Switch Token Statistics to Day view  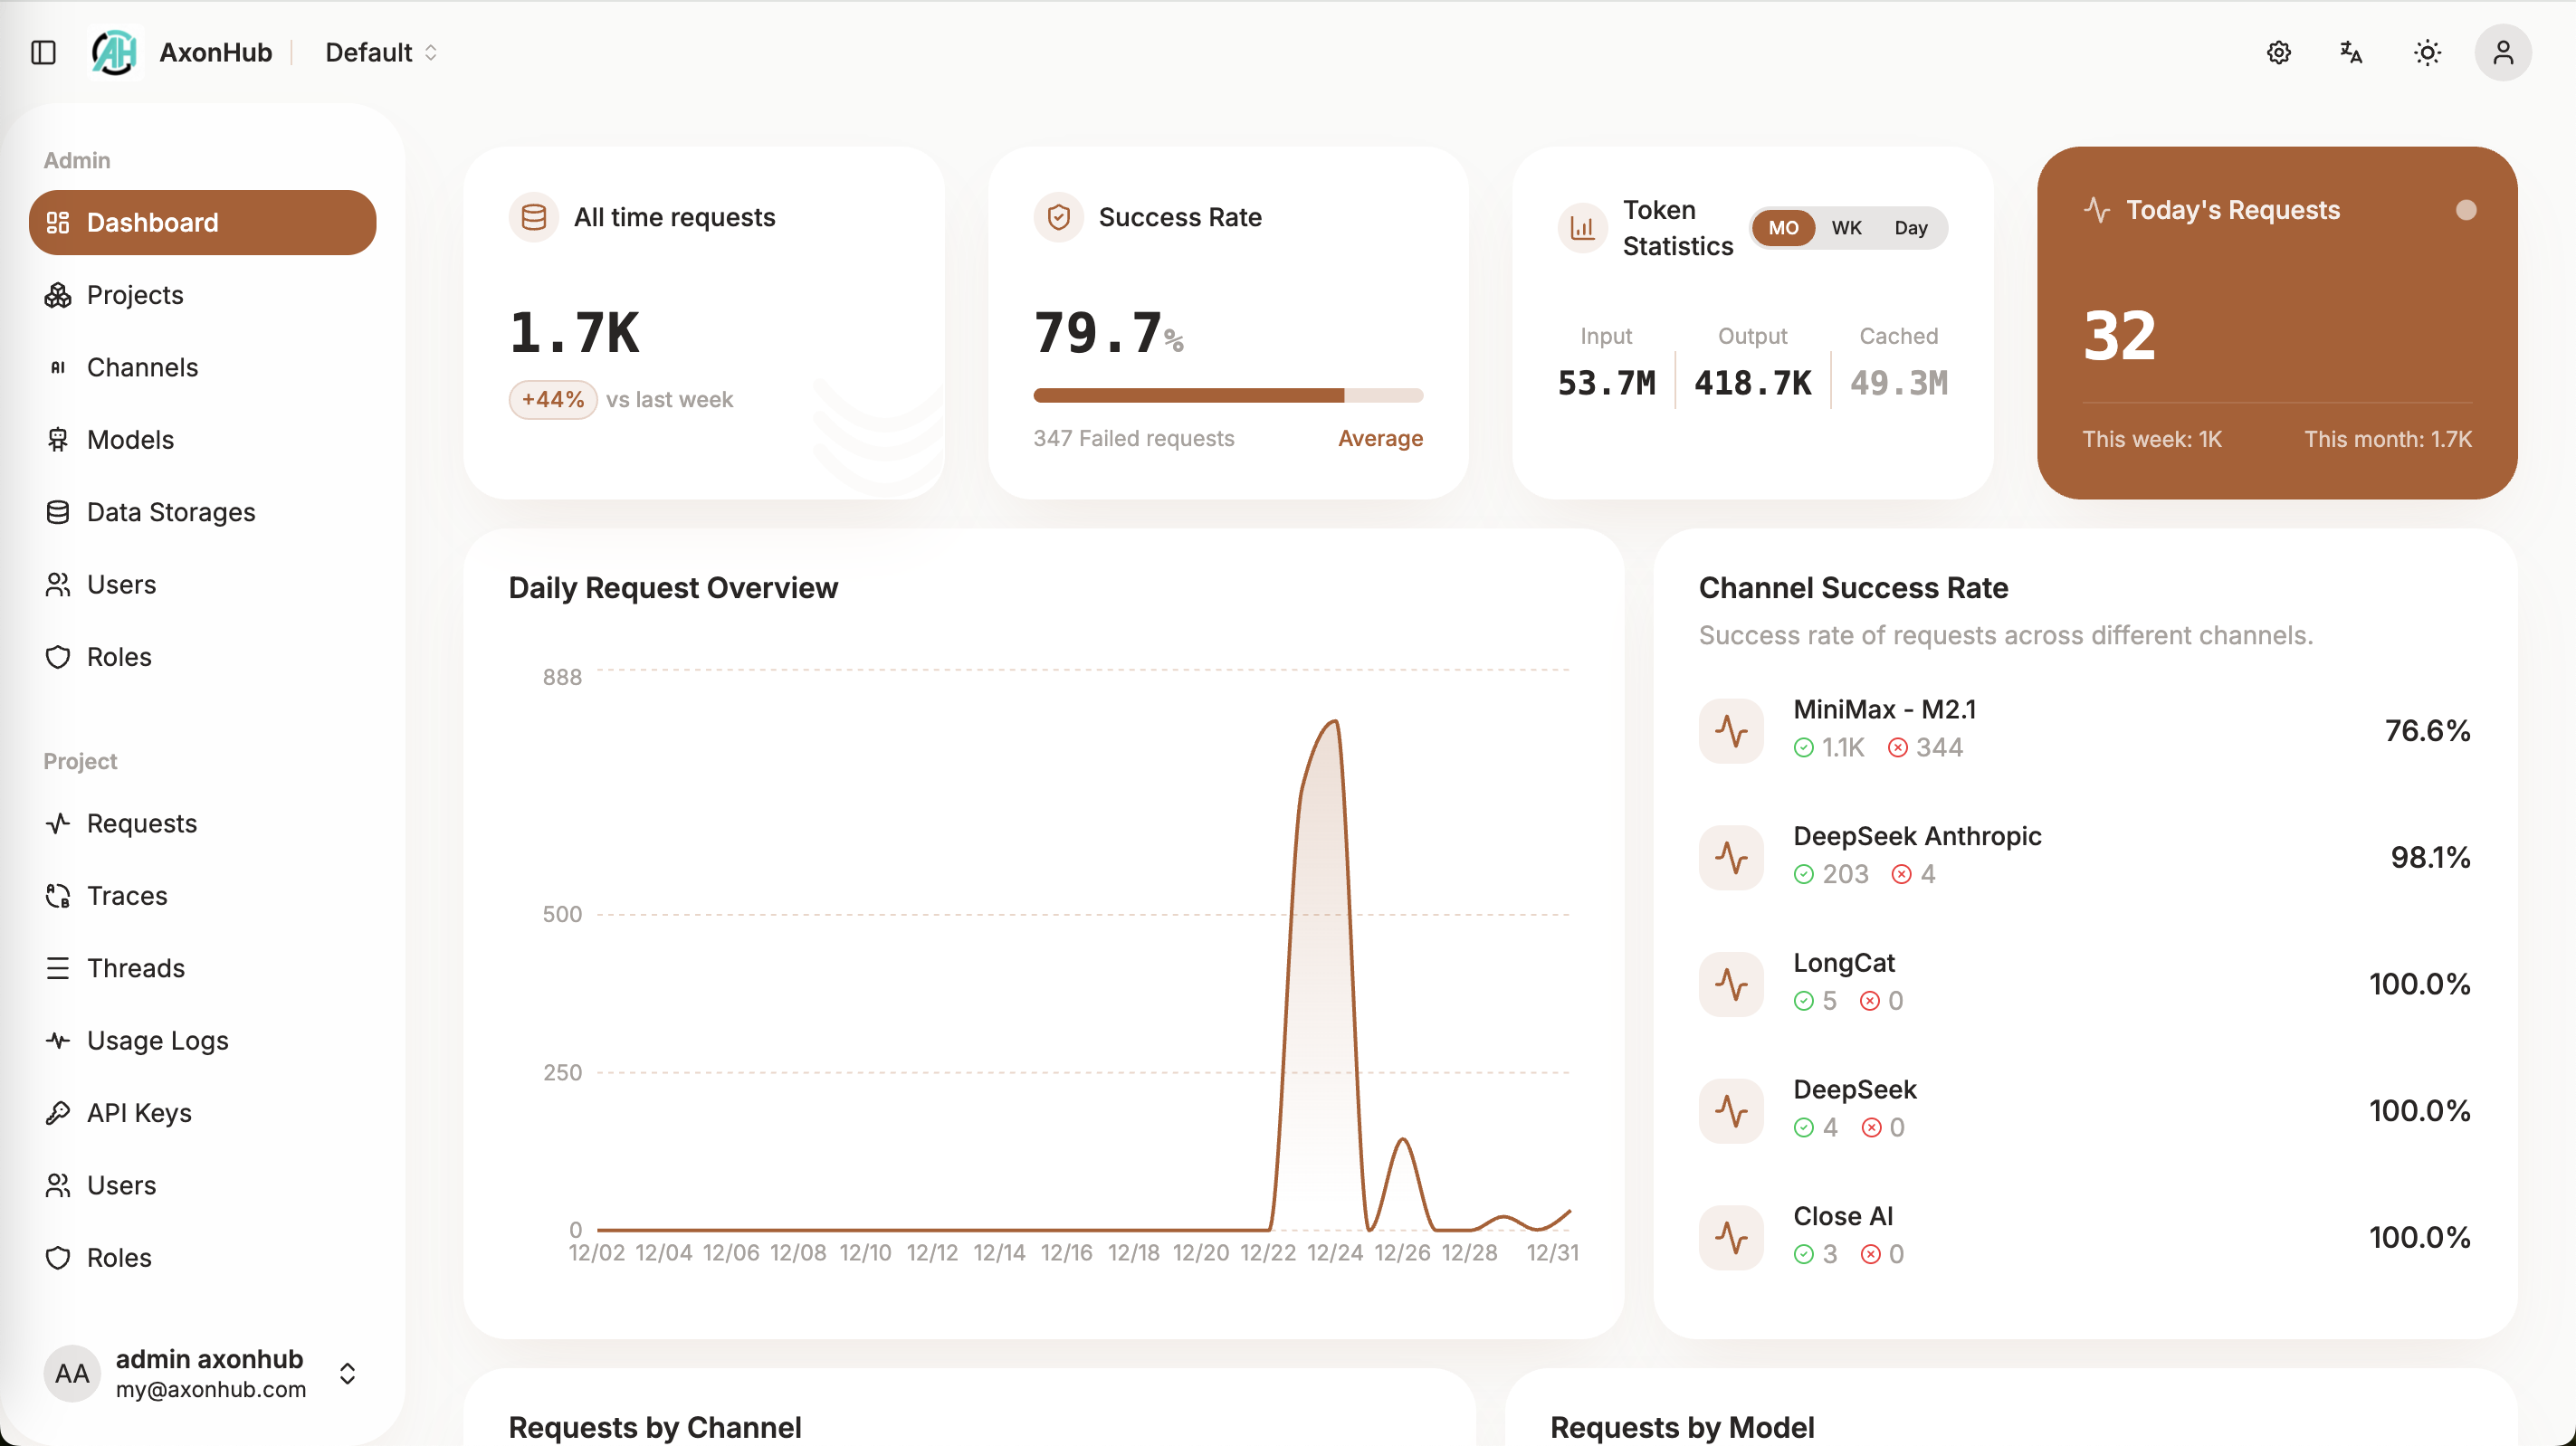coord(1911,227)
